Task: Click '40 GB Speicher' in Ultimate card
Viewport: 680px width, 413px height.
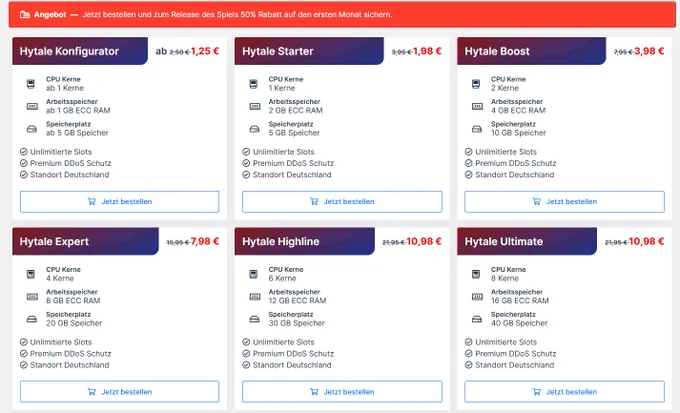Action: pos(519,323)
